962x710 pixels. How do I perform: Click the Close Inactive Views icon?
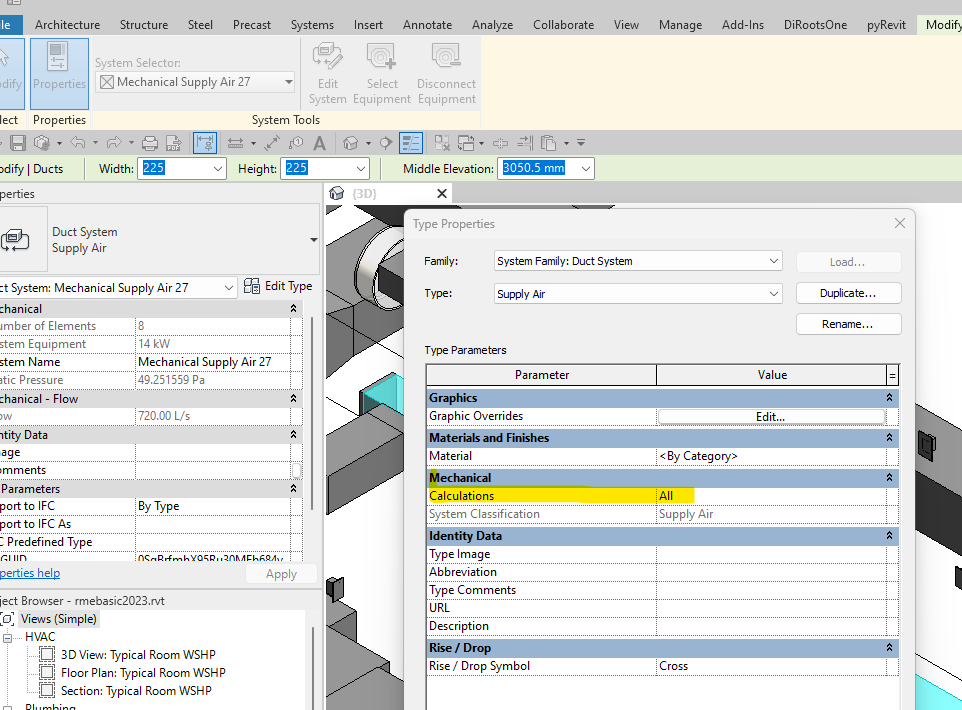click(442, 143)
